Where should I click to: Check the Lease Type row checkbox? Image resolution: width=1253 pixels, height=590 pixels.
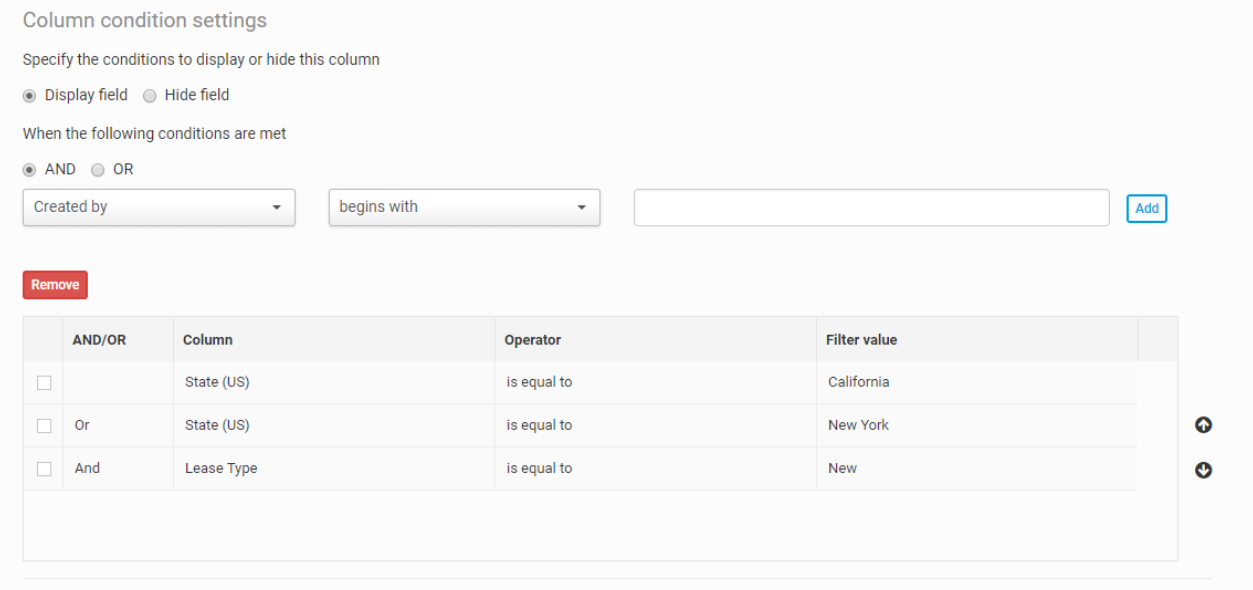(x=44, y=469)
